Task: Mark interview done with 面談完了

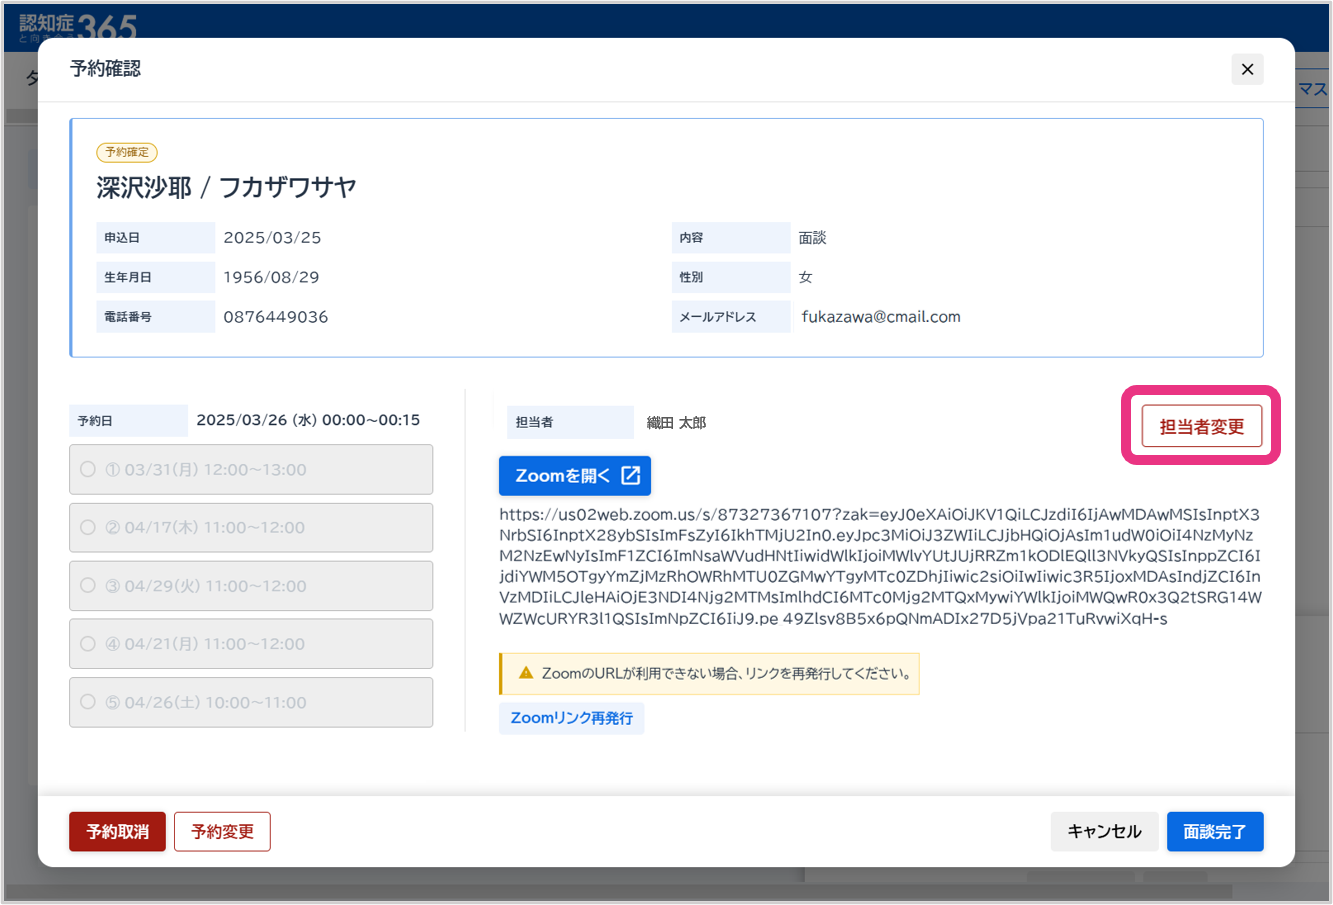Action: coord(1214,831)
